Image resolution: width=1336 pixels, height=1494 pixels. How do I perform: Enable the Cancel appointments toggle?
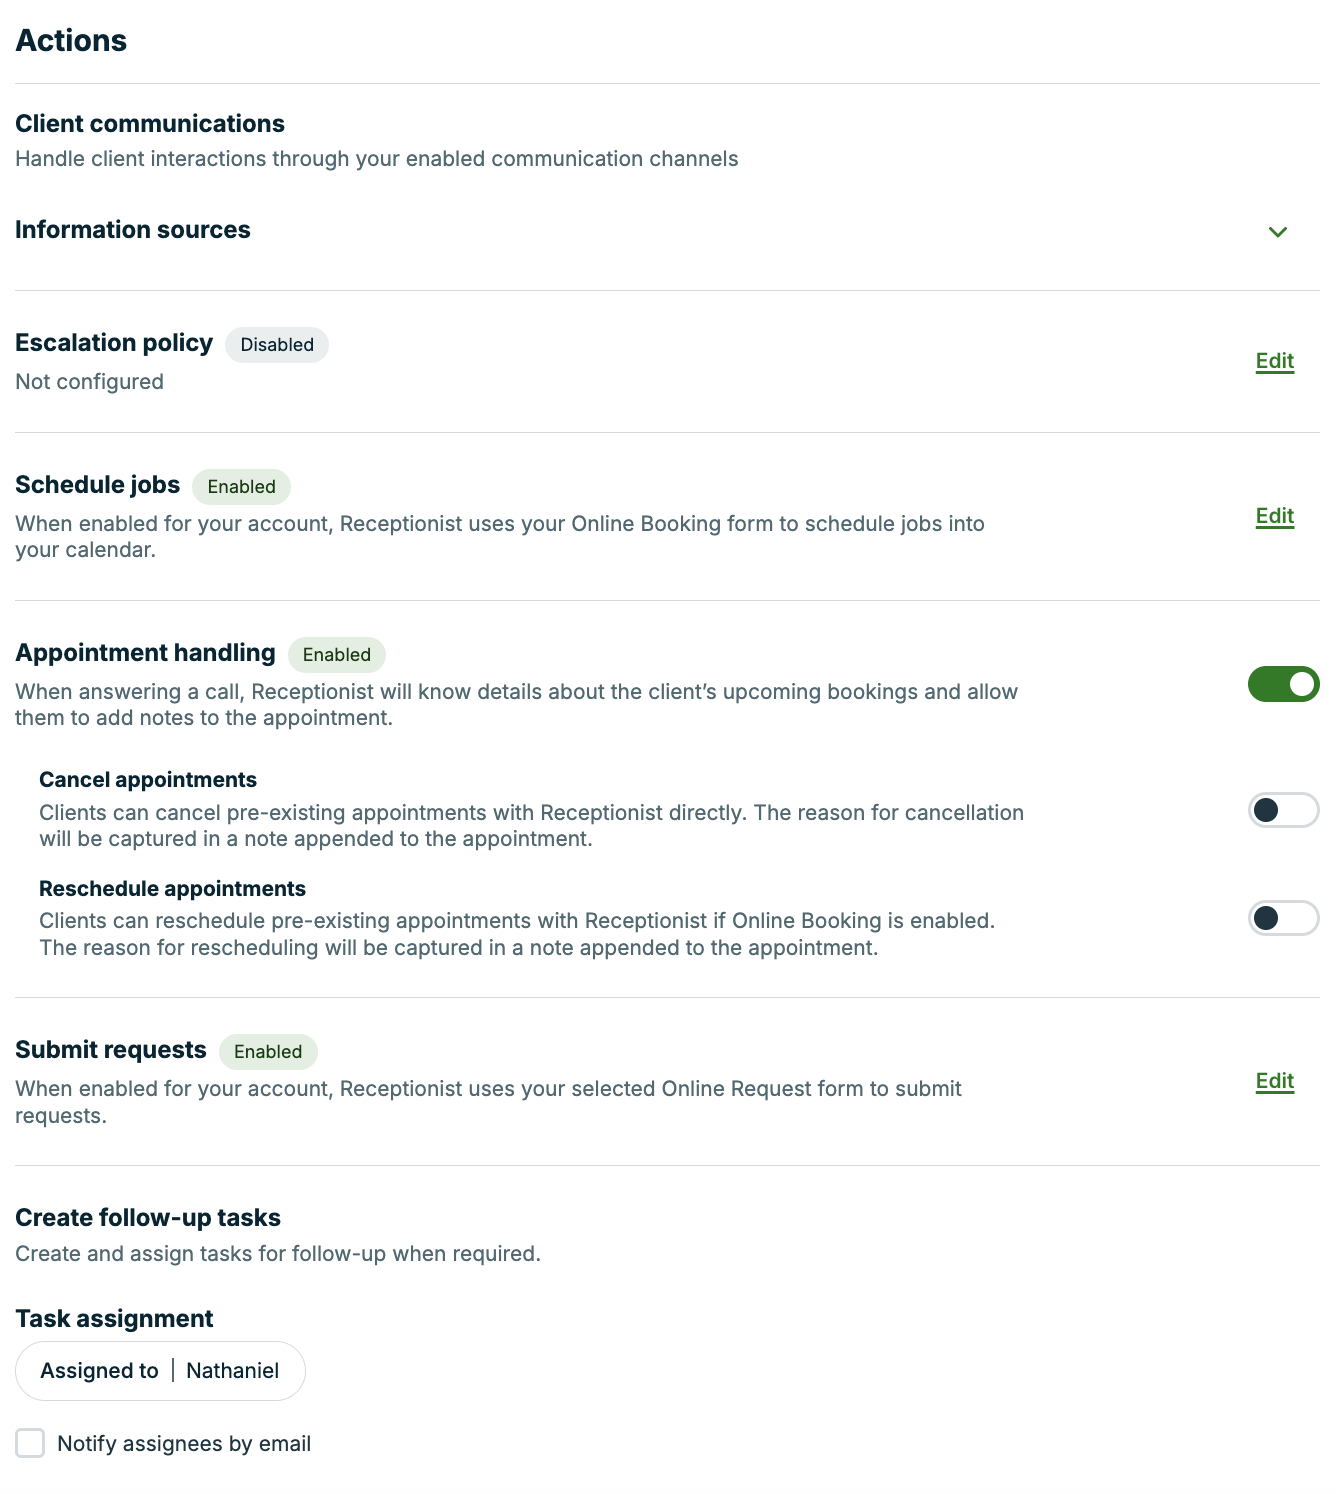(1283, 810)
